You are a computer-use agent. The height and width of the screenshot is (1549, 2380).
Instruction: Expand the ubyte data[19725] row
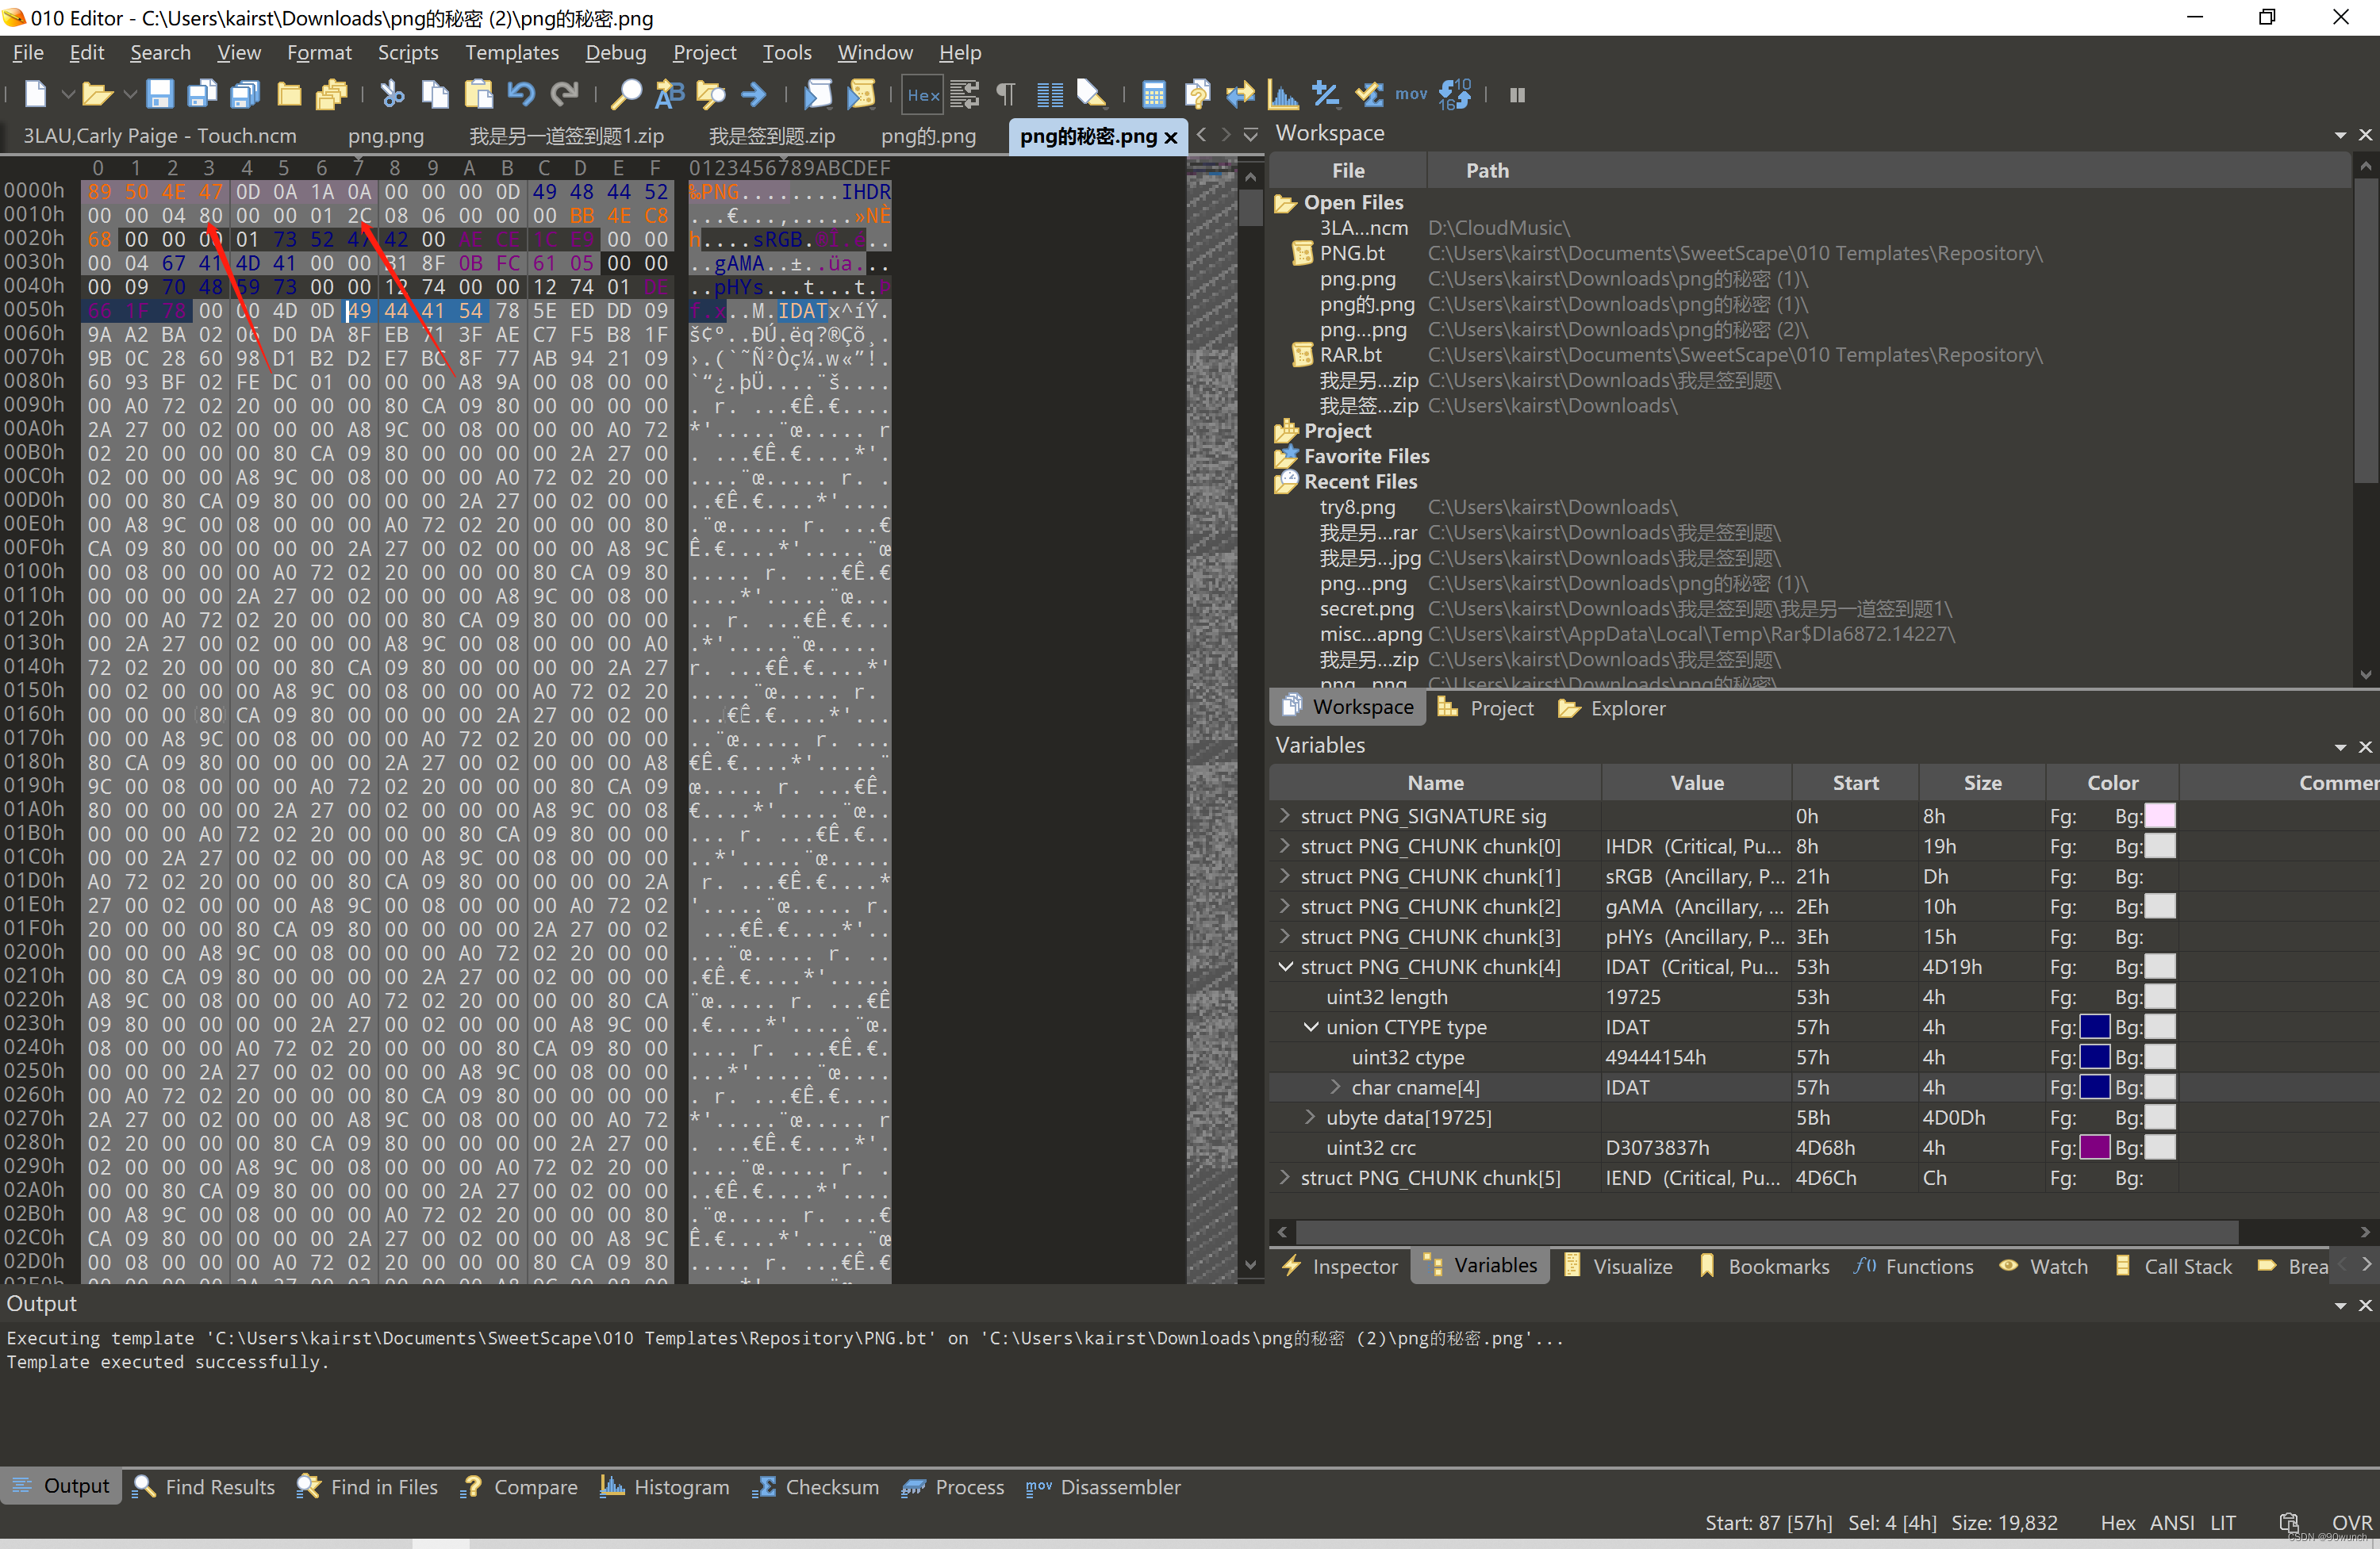pos(1310,1118)
